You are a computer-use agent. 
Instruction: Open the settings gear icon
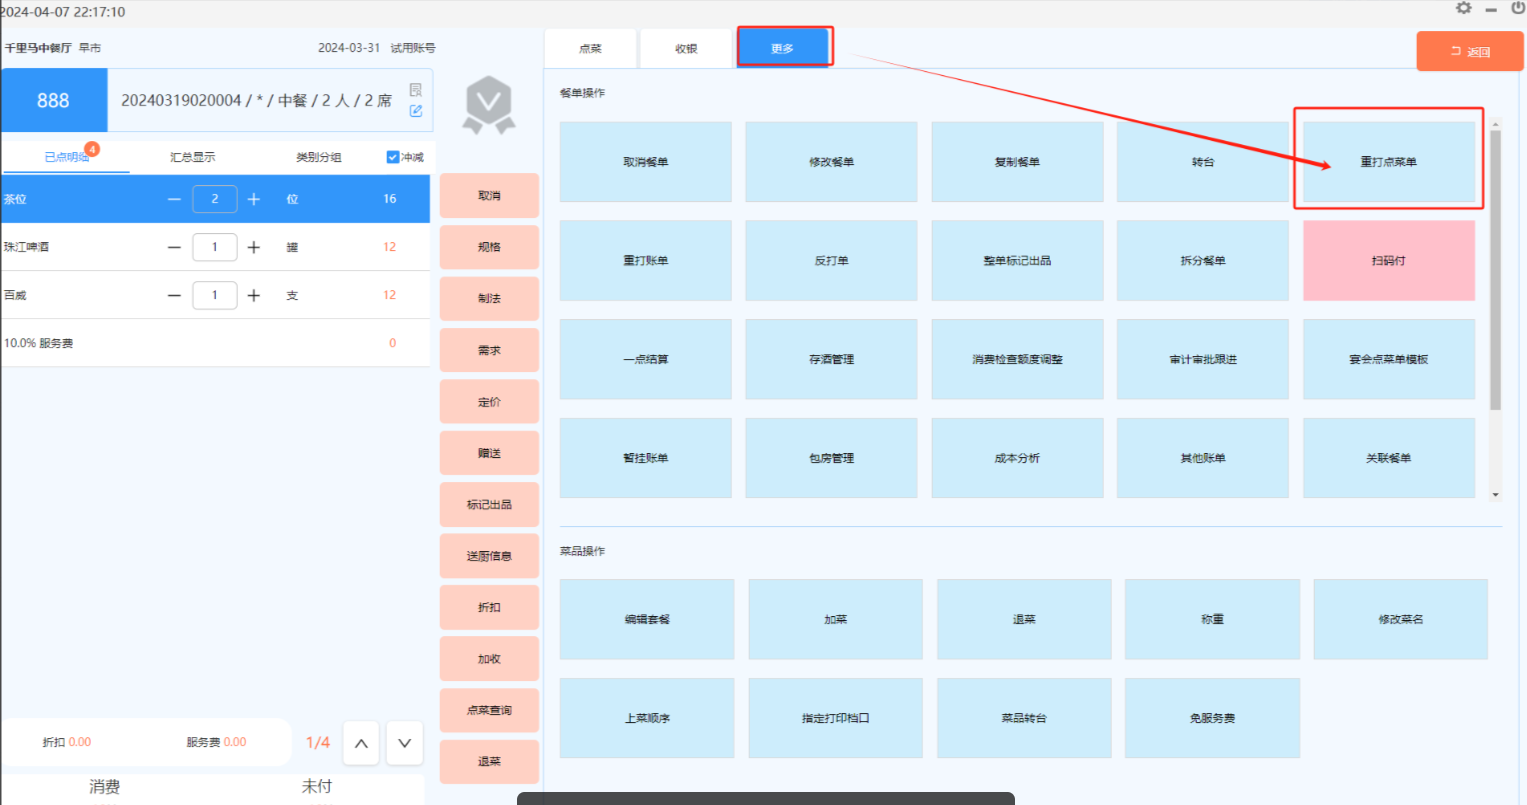1463,8
